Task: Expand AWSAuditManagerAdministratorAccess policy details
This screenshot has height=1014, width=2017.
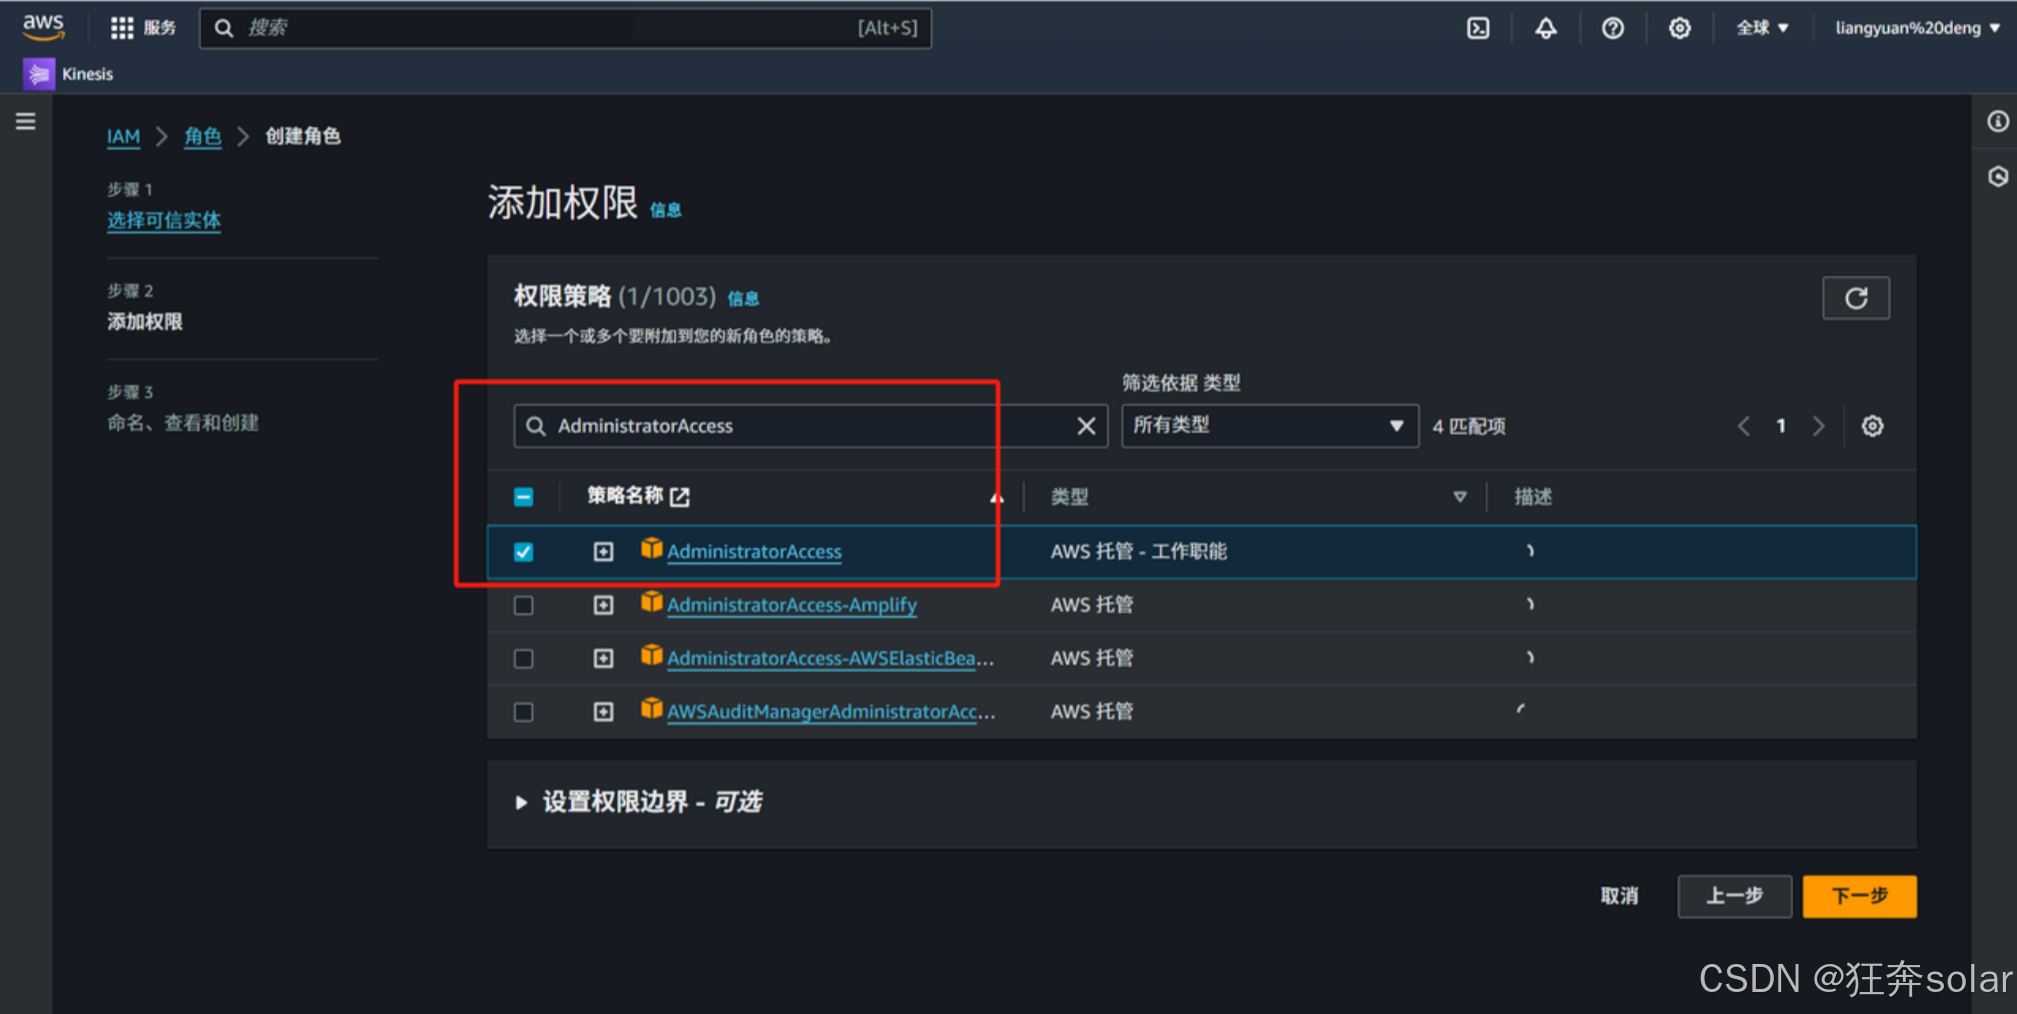Action: point(603,711)
